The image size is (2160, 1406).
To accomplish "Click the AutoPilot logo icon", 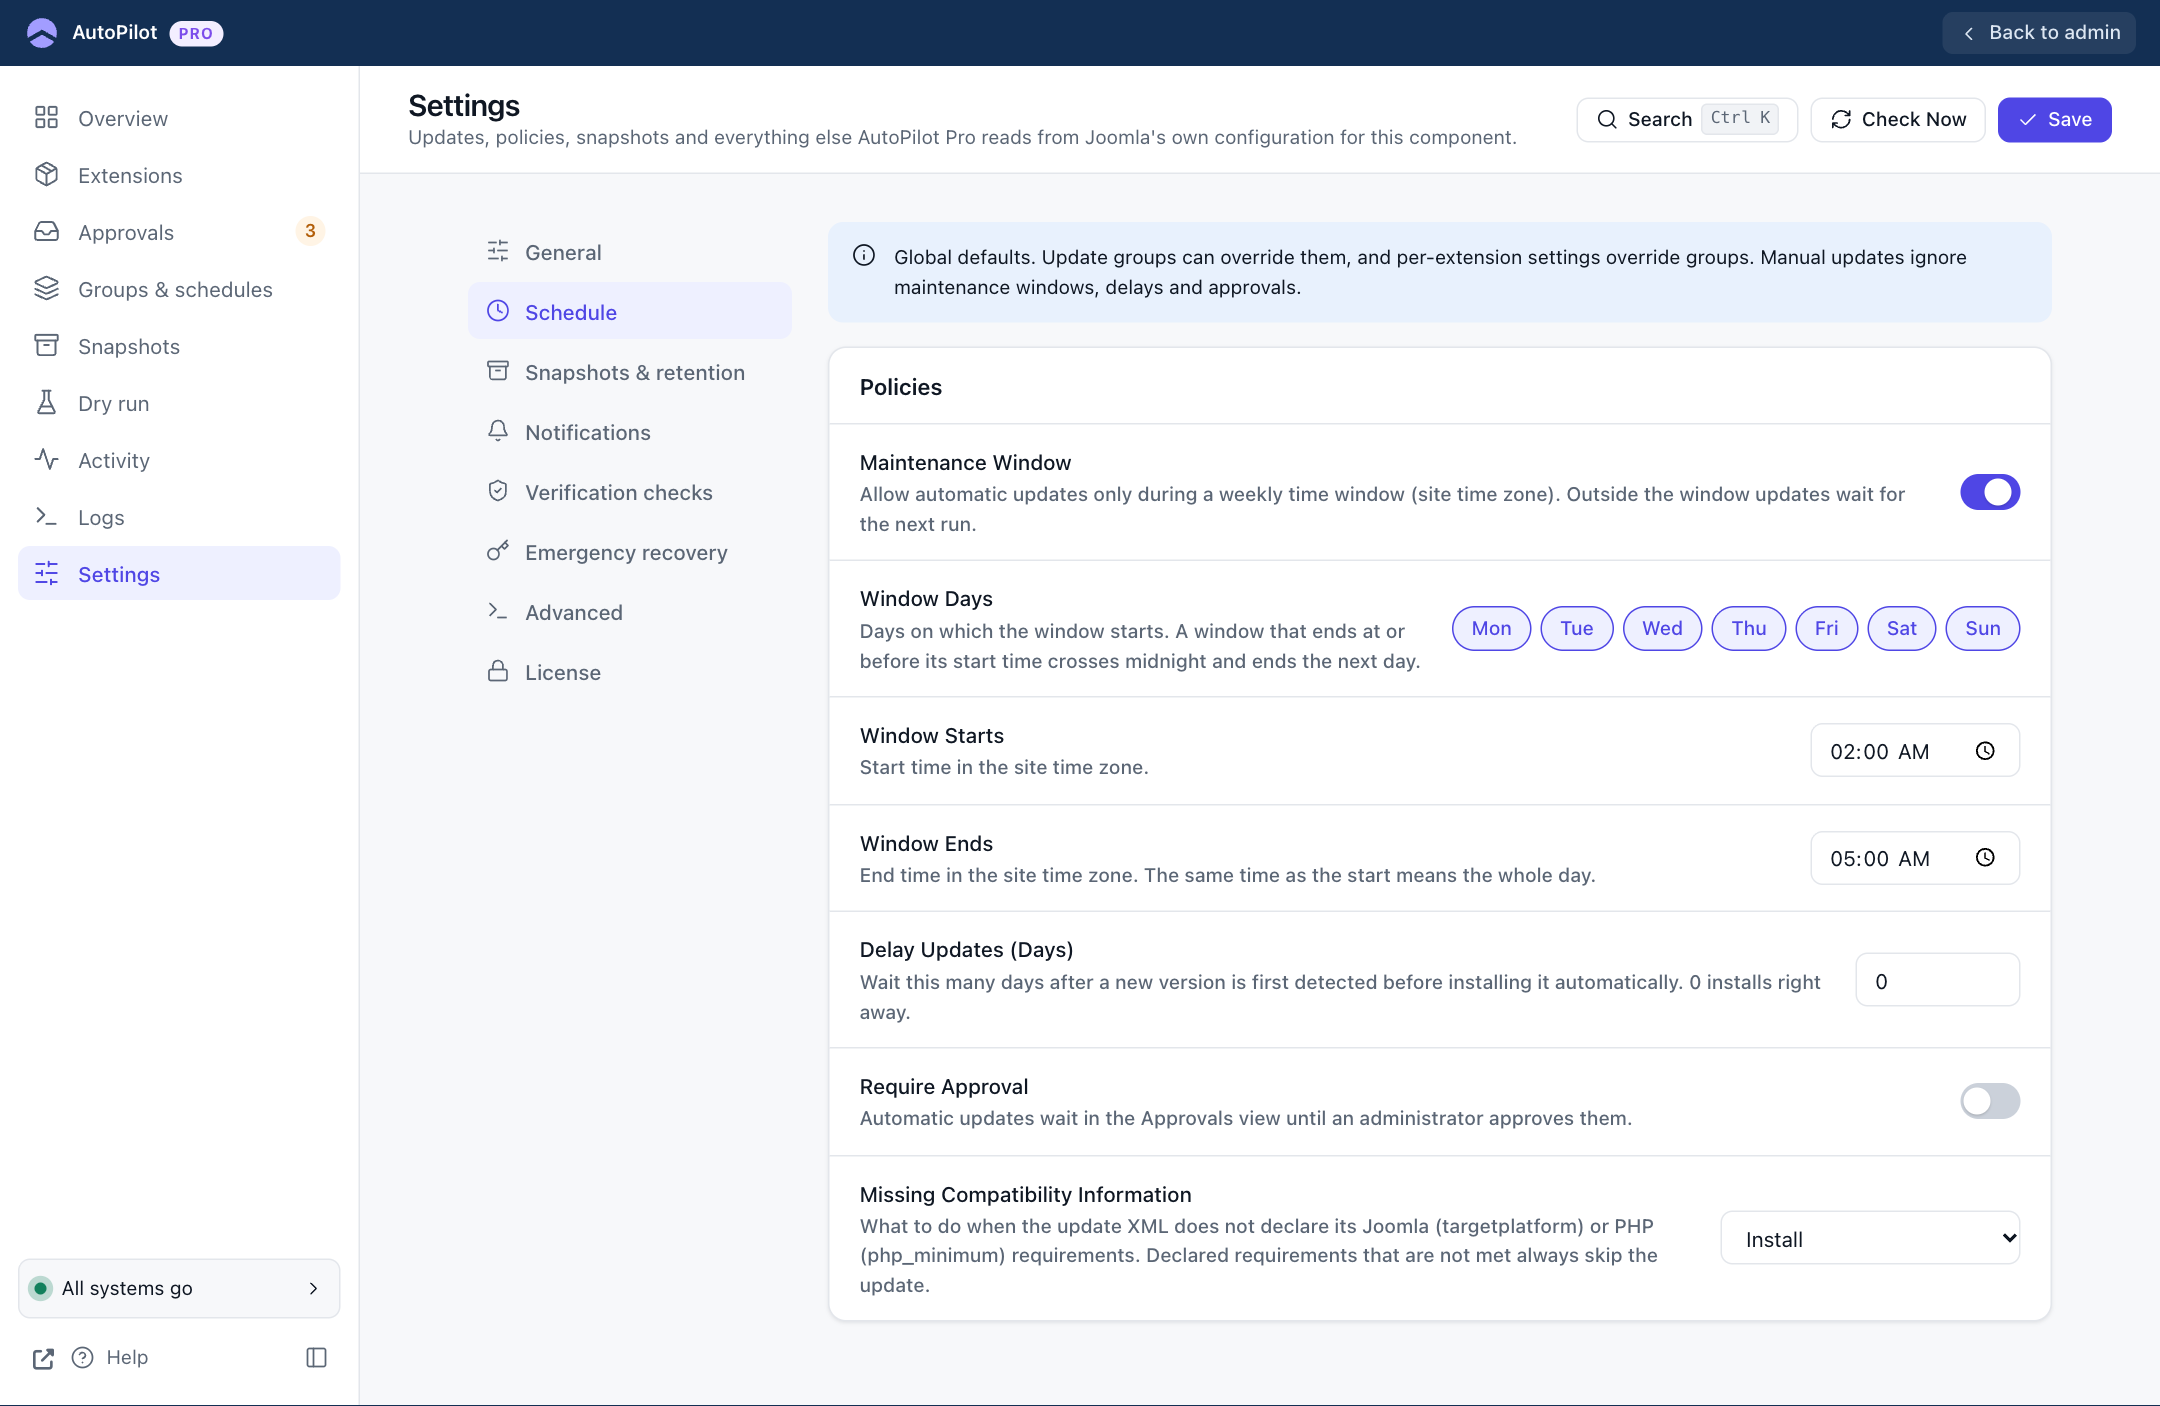I will (x=42, y=33).
